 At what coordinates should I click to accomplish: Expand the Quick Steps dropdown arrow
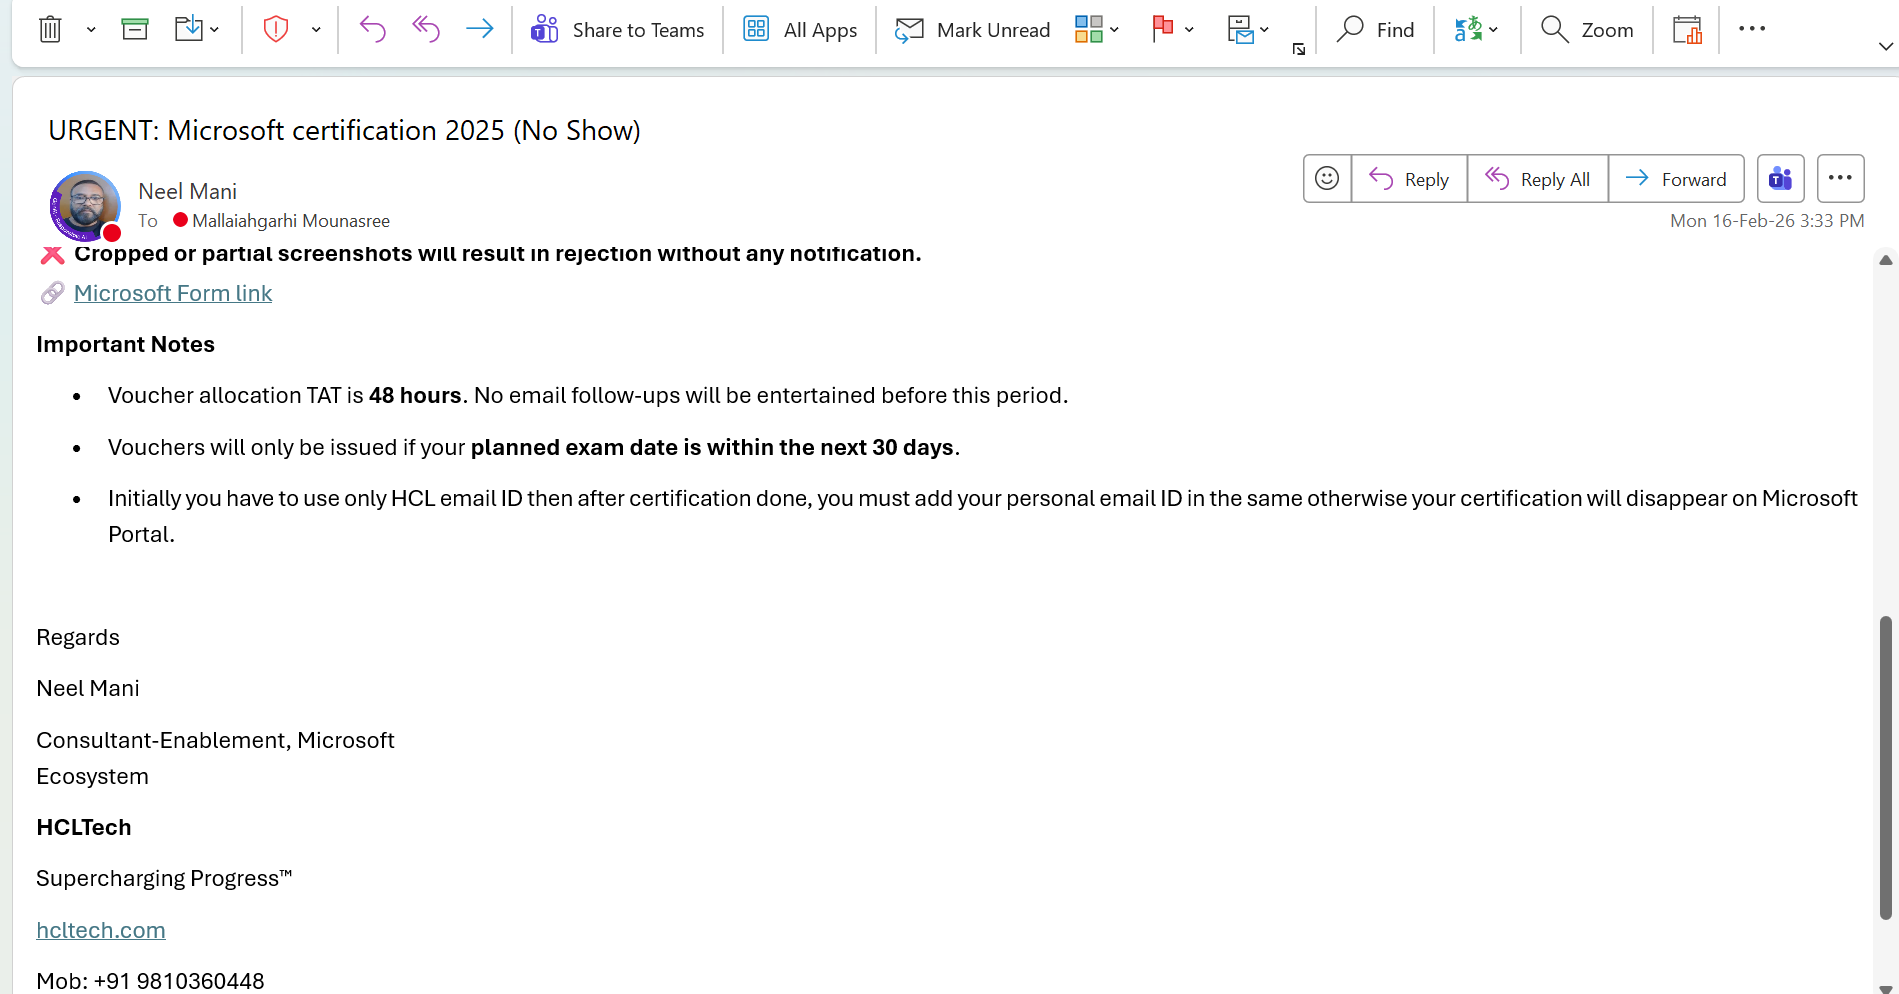tap(1264, 30)
